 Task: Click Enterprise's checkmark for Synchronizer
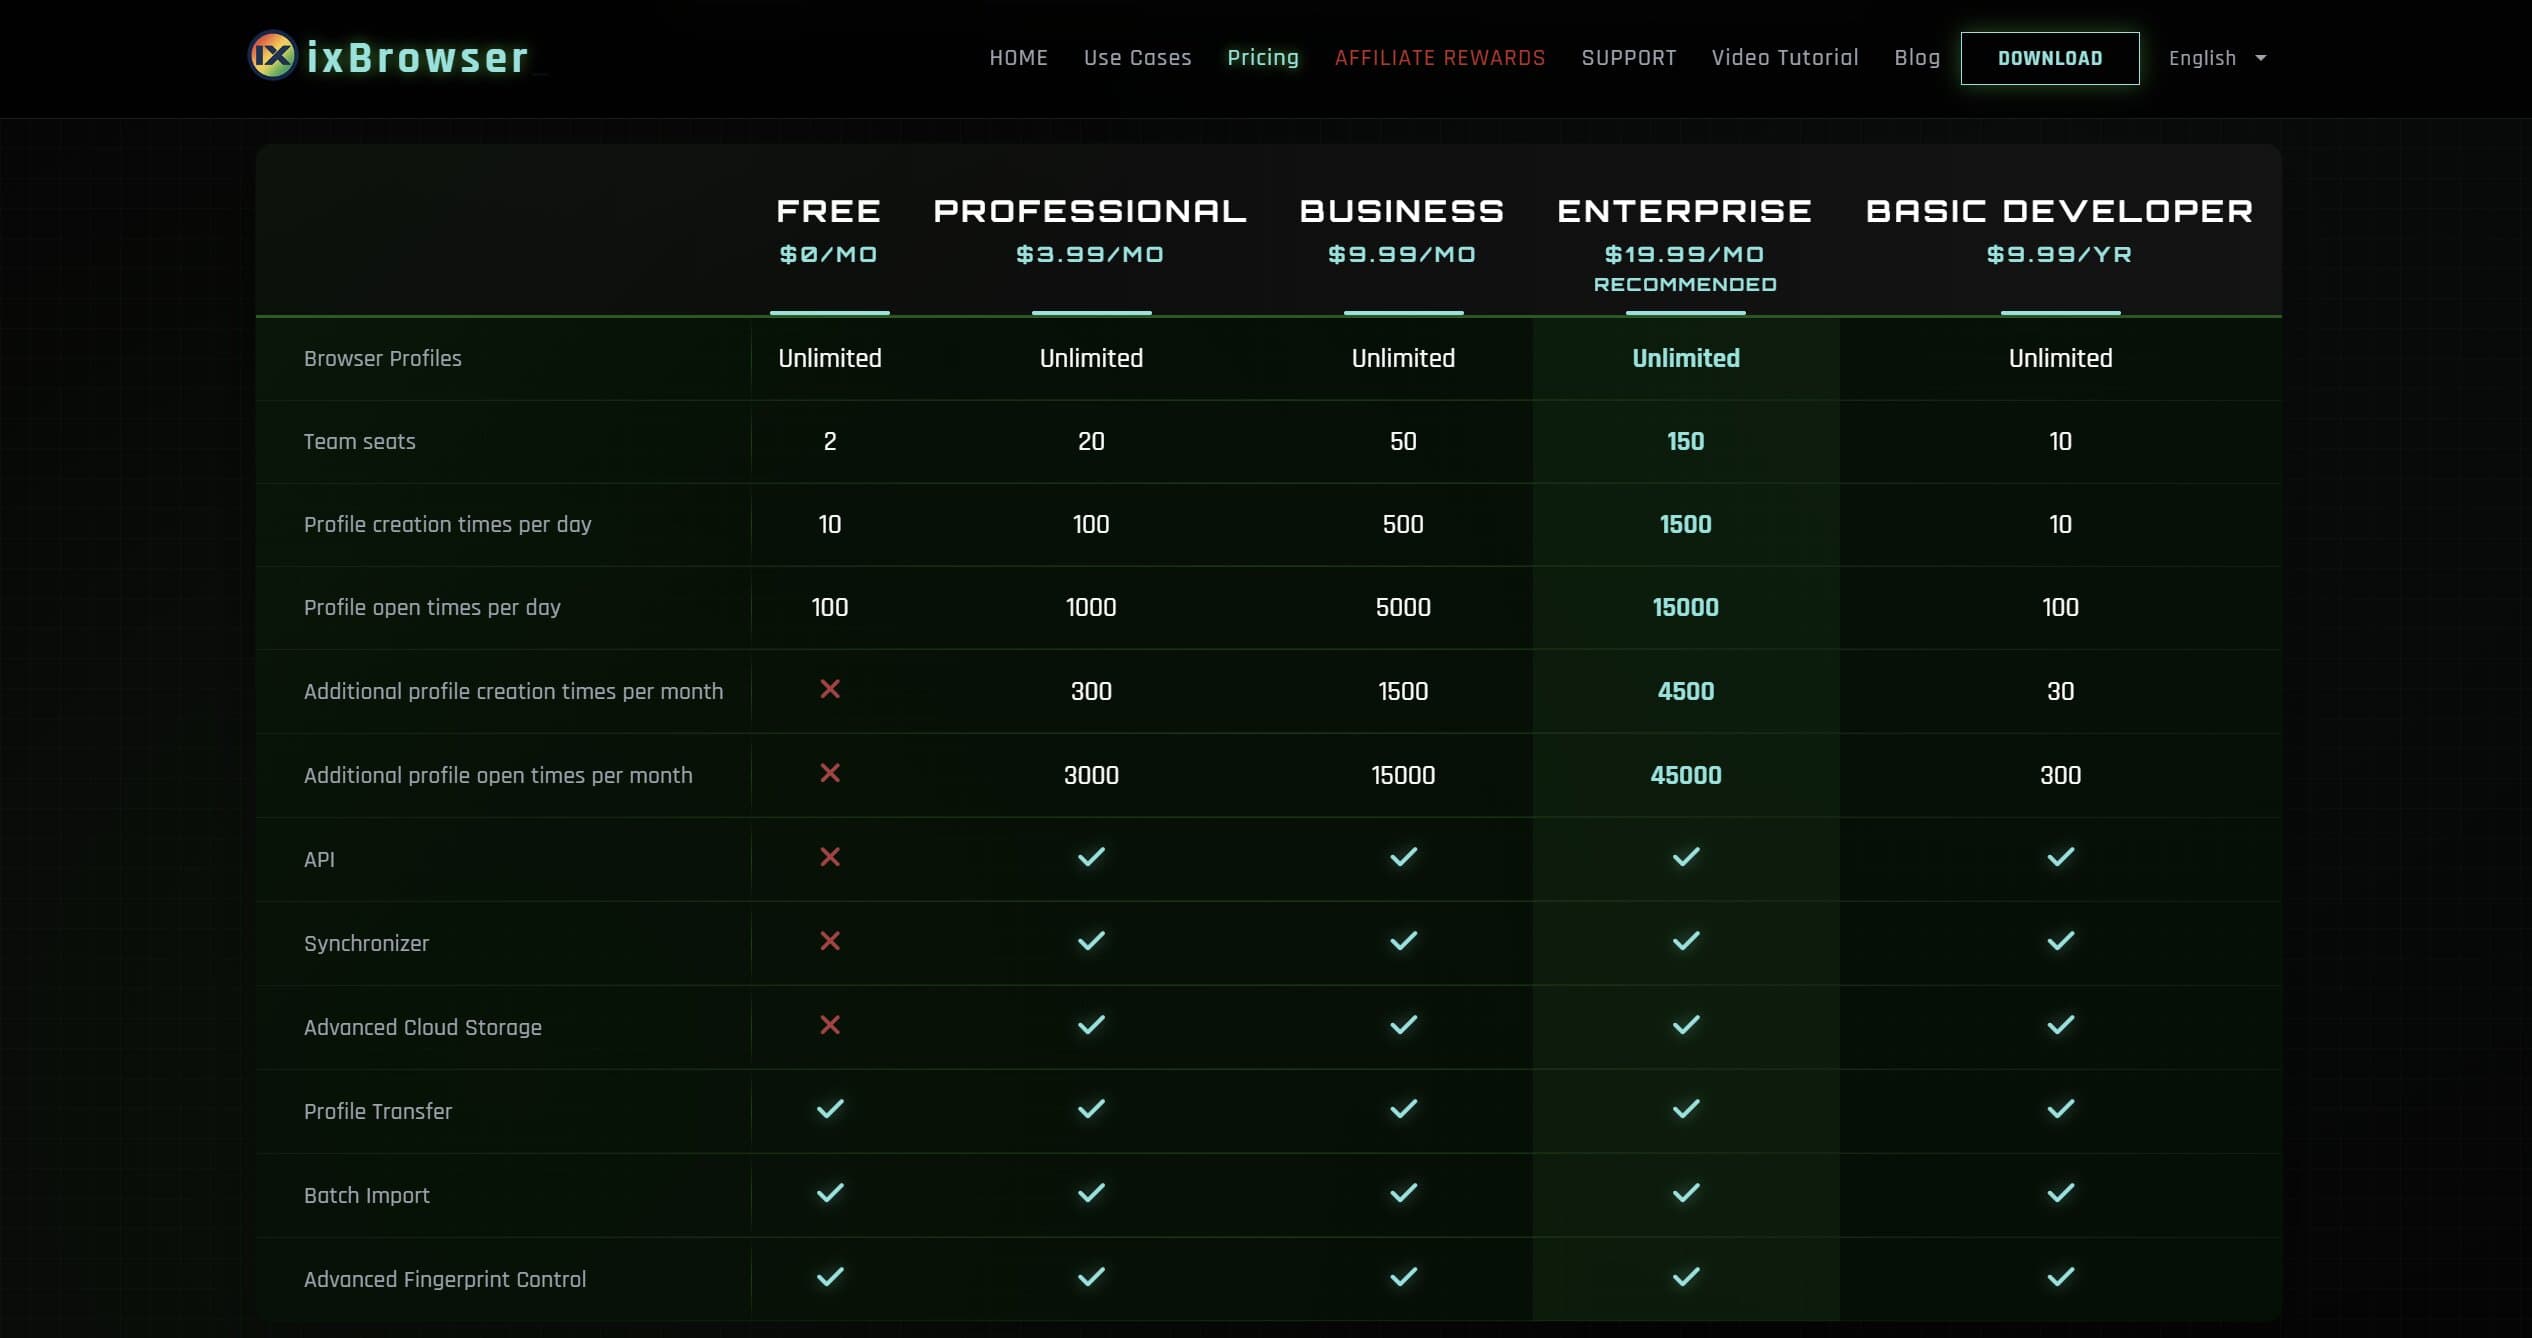click(1686, 941)
